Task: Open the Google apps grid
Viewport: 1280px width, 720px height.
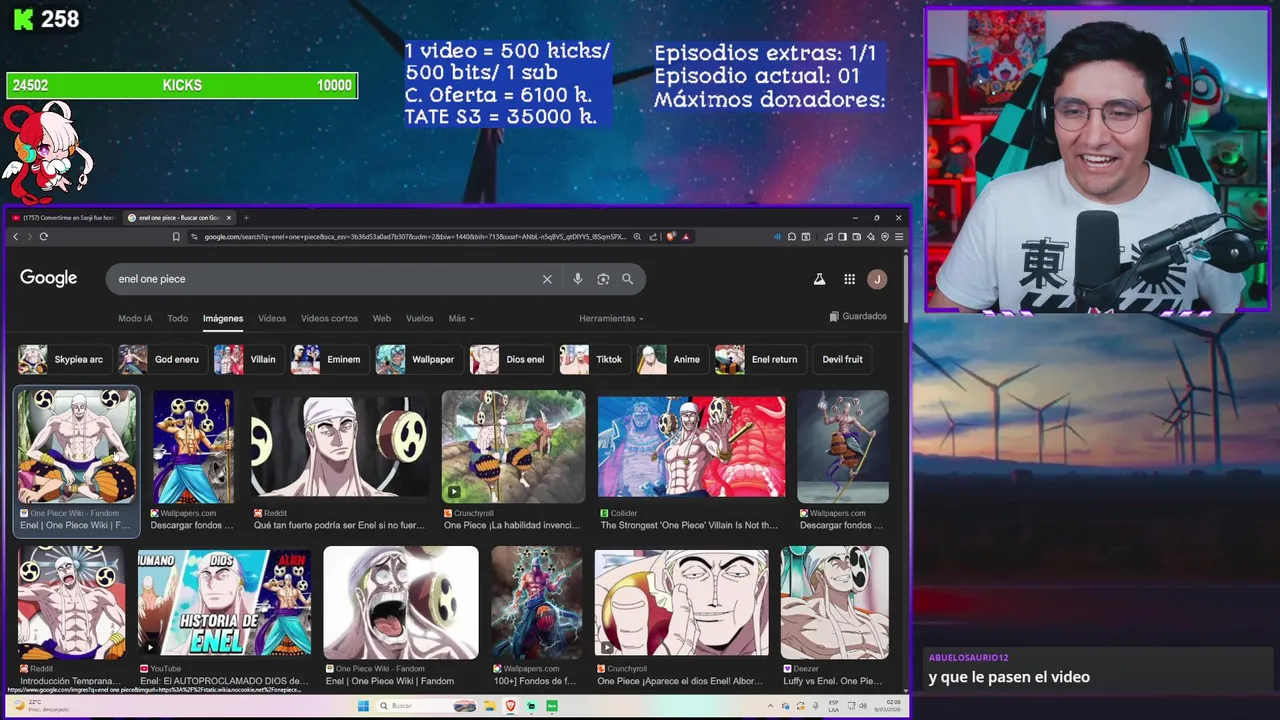Action: pyautogui.click(x=849, y=279)
